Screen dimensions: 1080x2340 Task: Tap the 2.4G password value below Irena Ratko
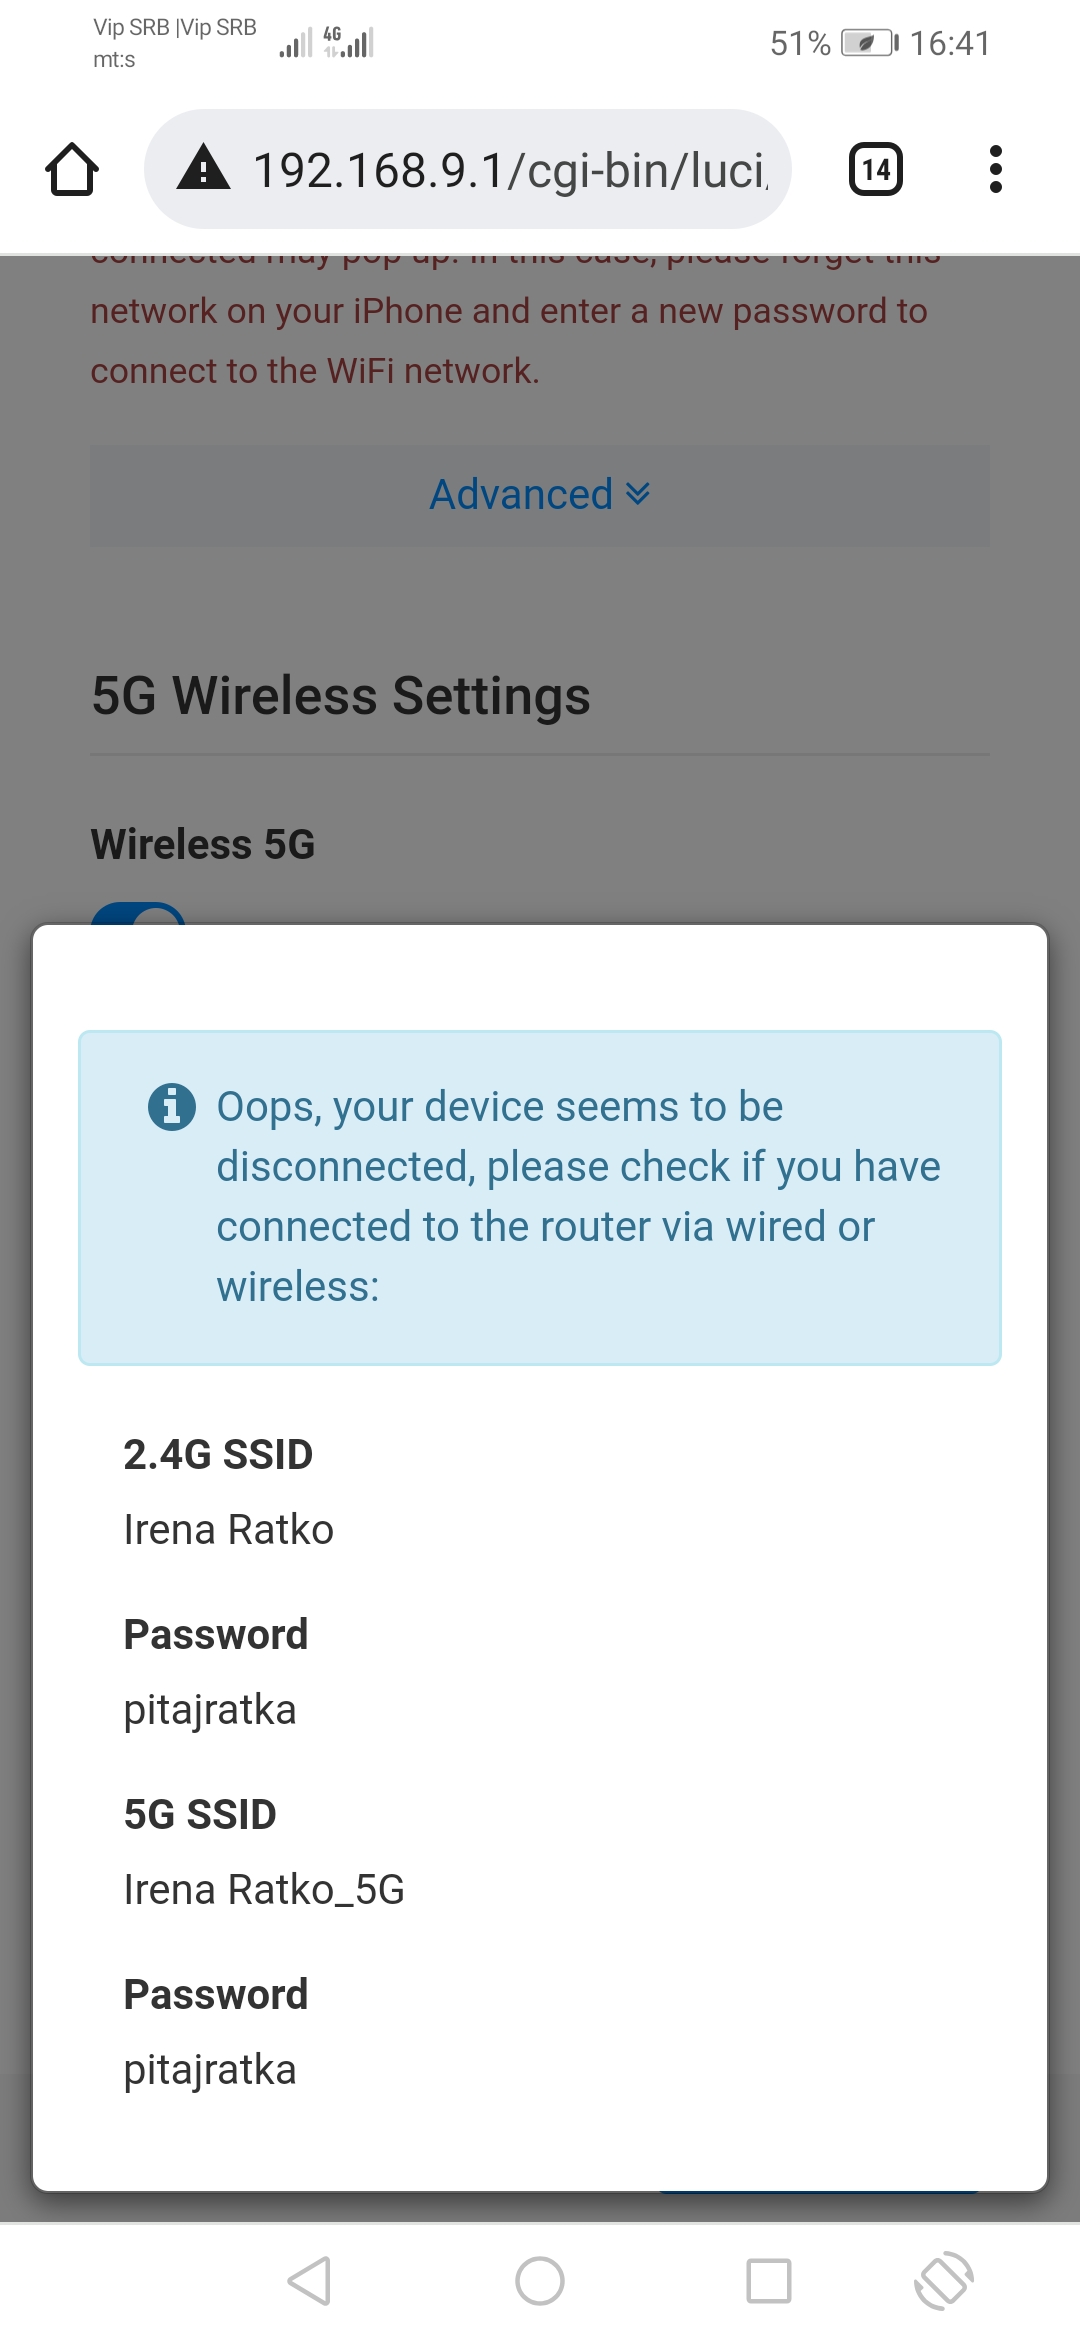(210, 1710)
